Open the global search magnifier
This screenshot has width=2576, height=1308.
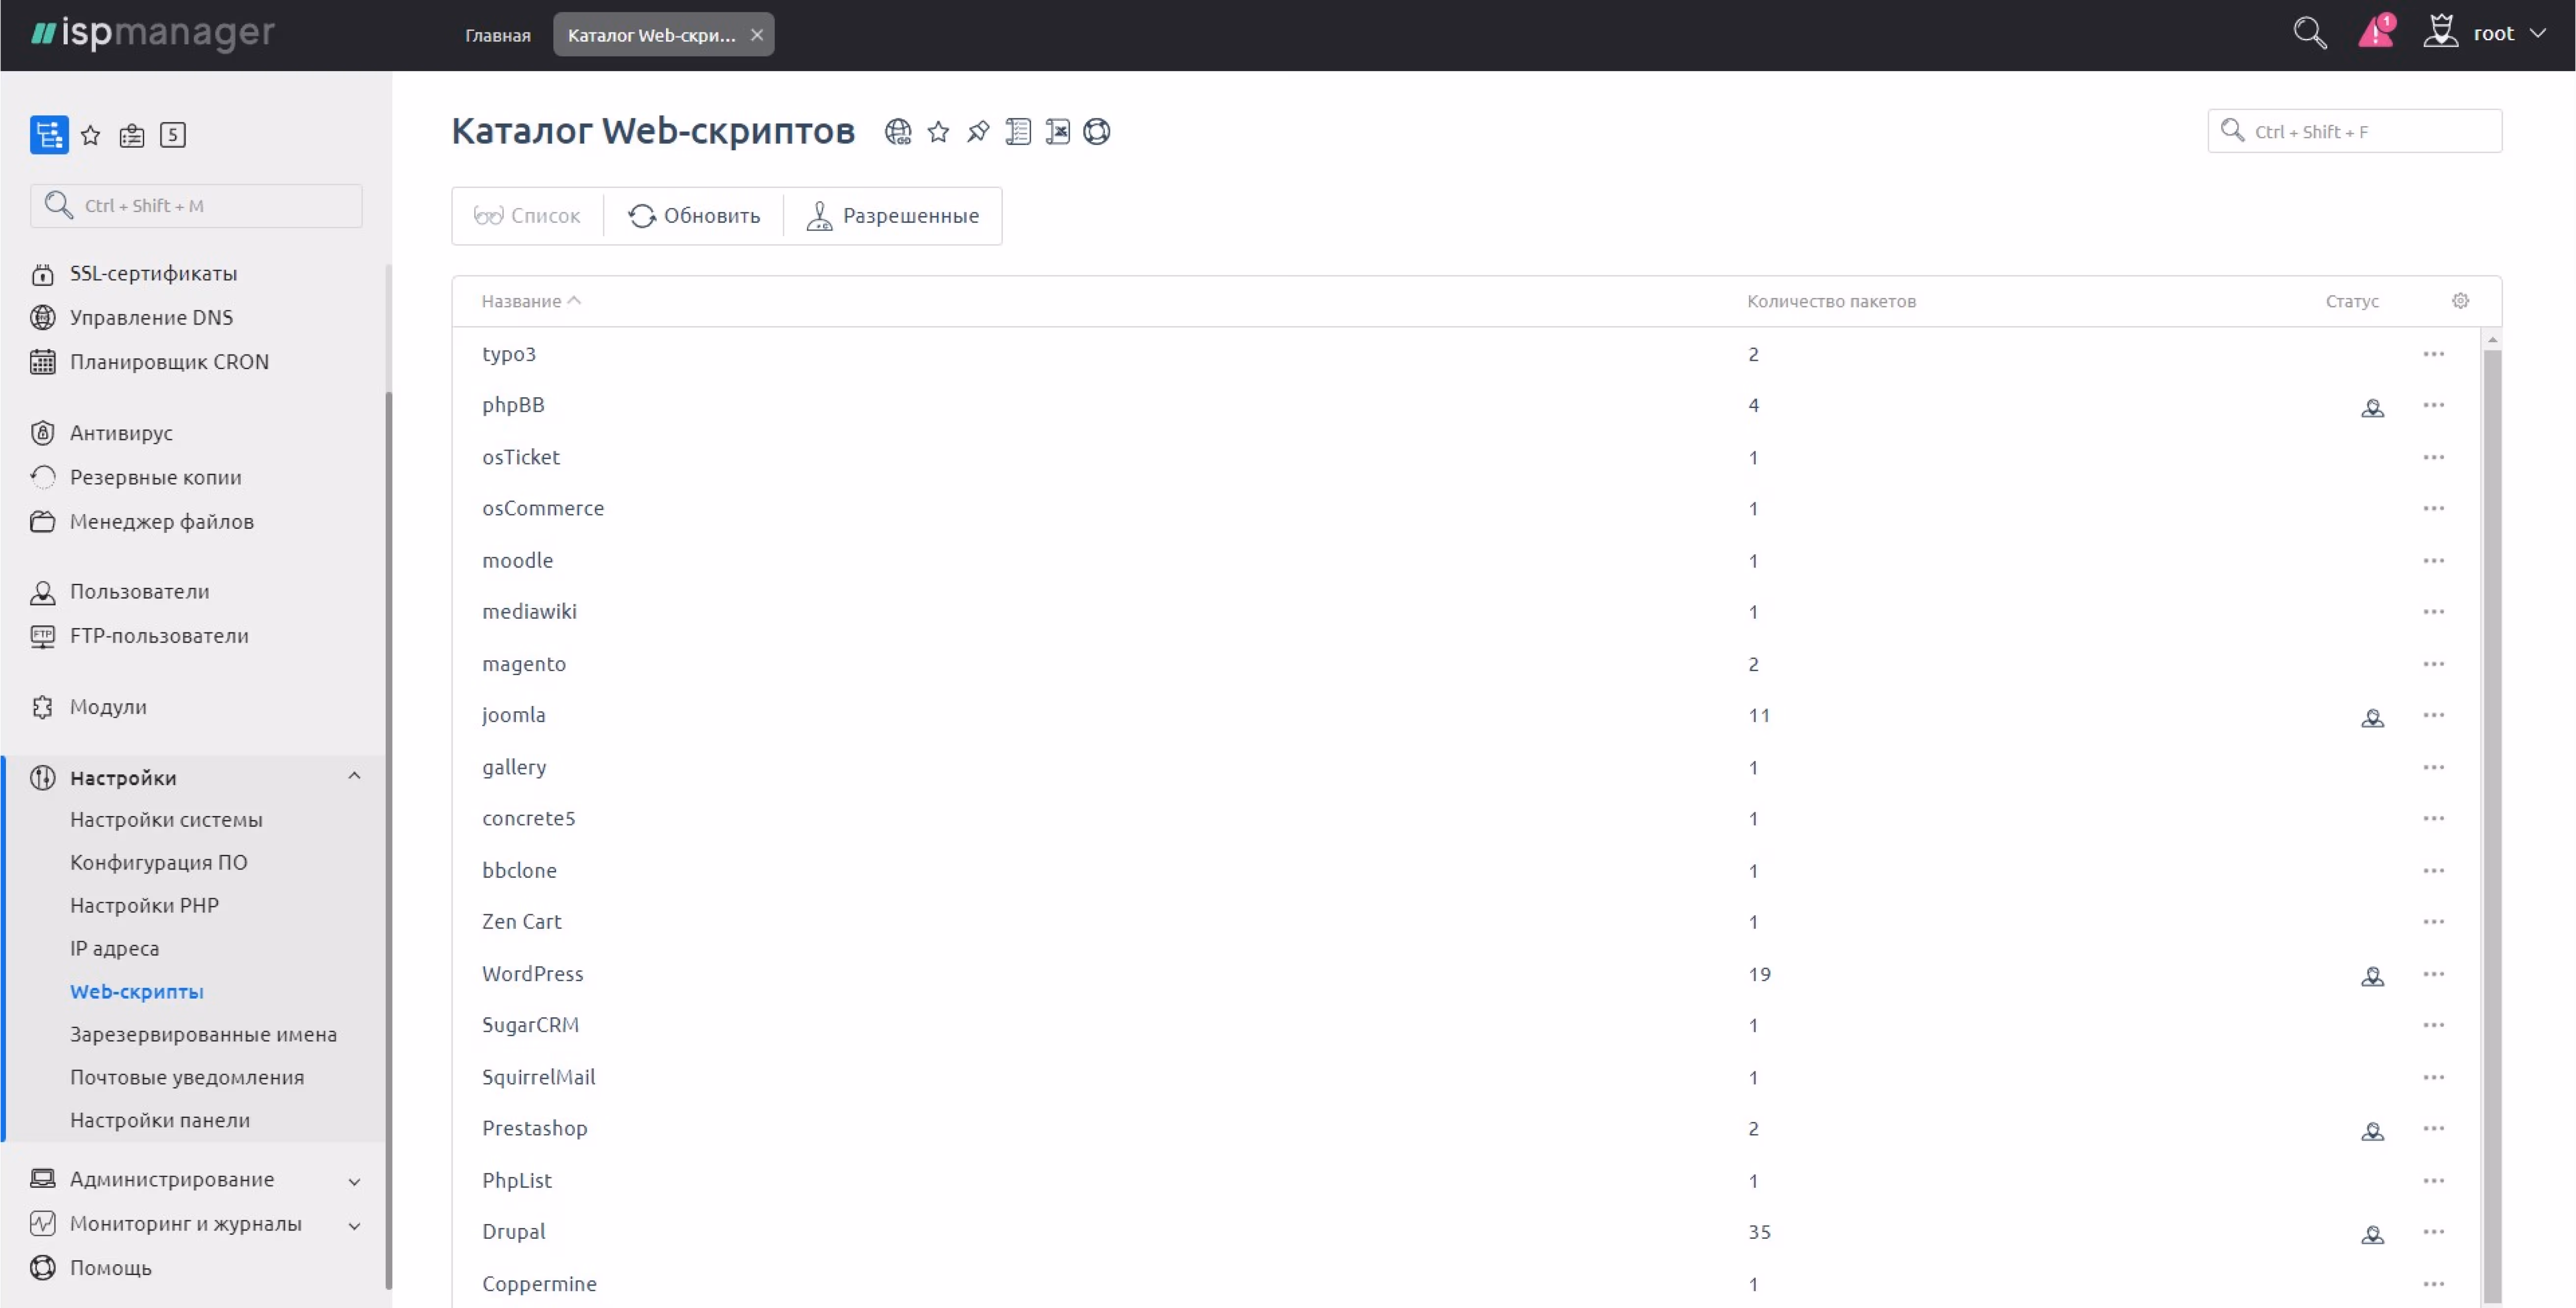2309,33
